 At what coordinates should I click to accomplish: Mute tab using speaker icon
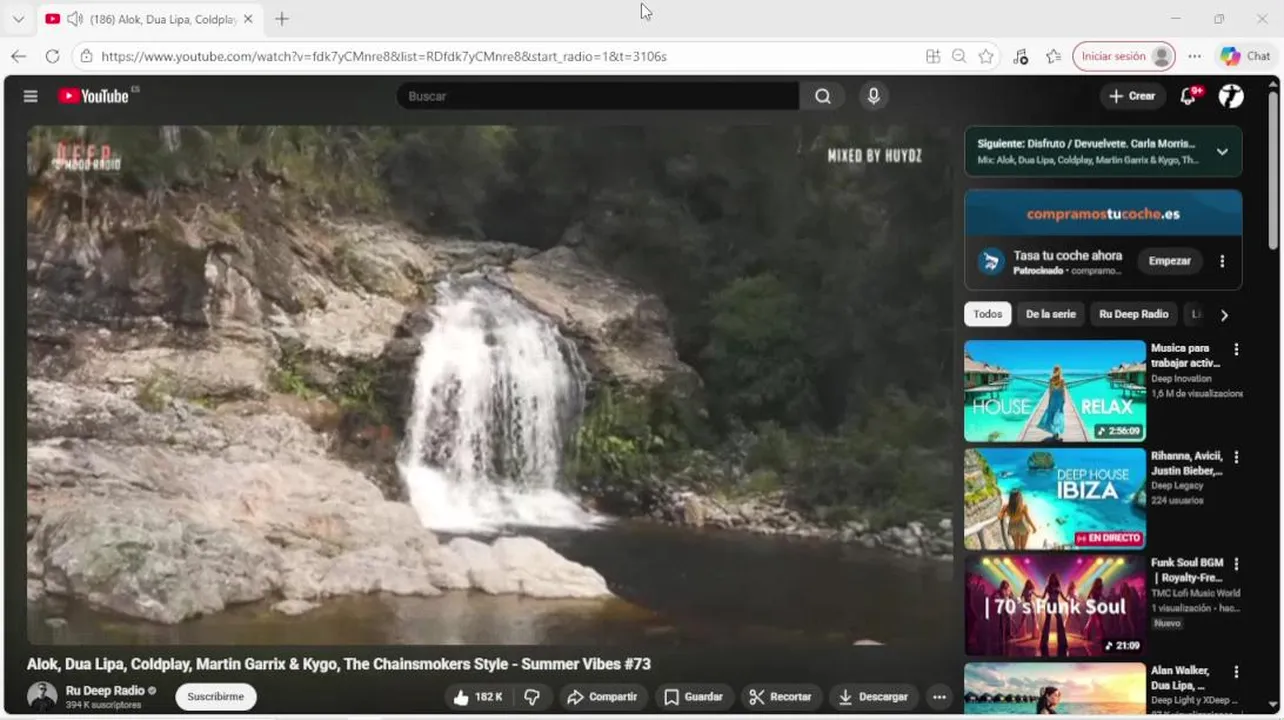pos(75,19)
